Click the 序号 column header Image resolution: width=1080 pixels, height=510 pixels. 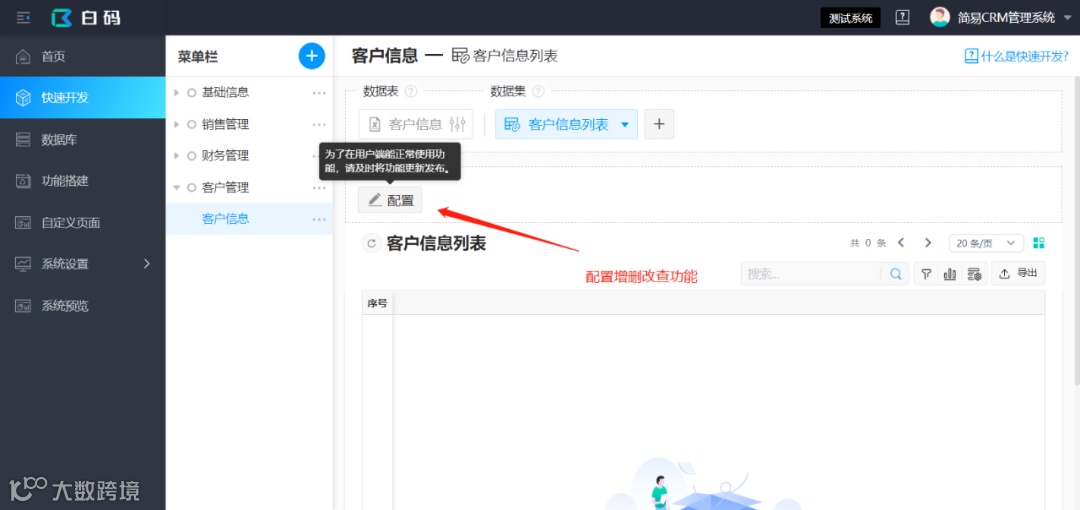click(x=377, y=303)
